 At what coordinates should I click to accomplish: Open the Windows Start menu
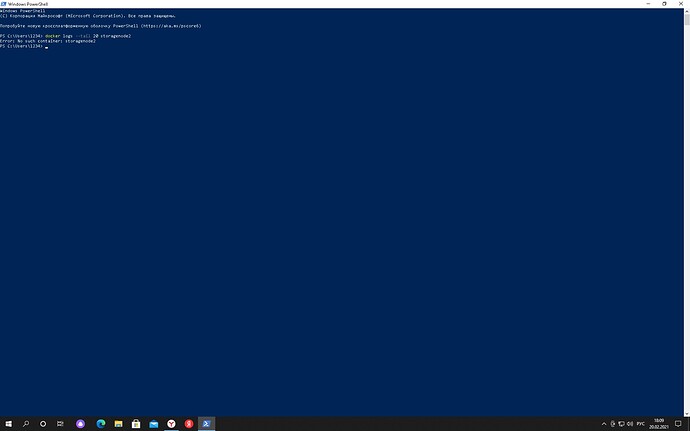pos(8,423)
